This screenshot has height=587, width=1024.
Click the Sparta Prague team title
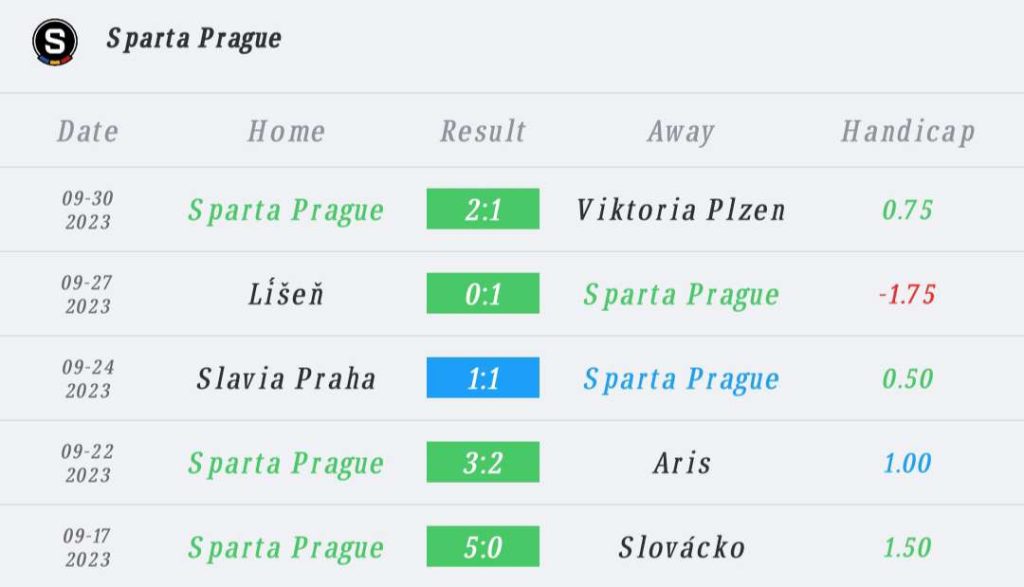coord(194,39)
